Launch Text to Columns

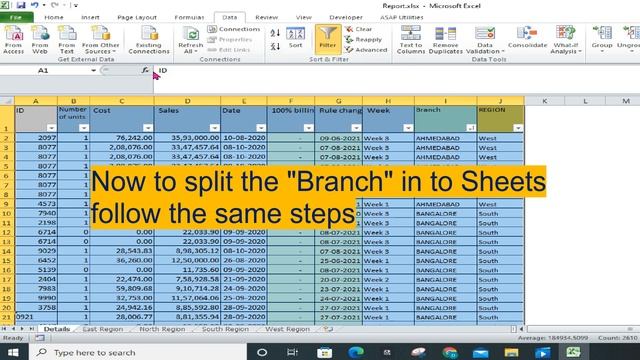coord(411,40)
